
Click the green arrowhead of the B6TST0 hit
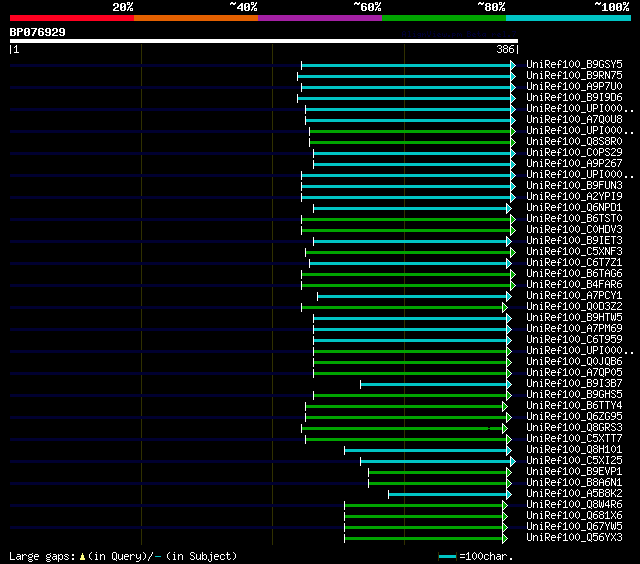513,219
